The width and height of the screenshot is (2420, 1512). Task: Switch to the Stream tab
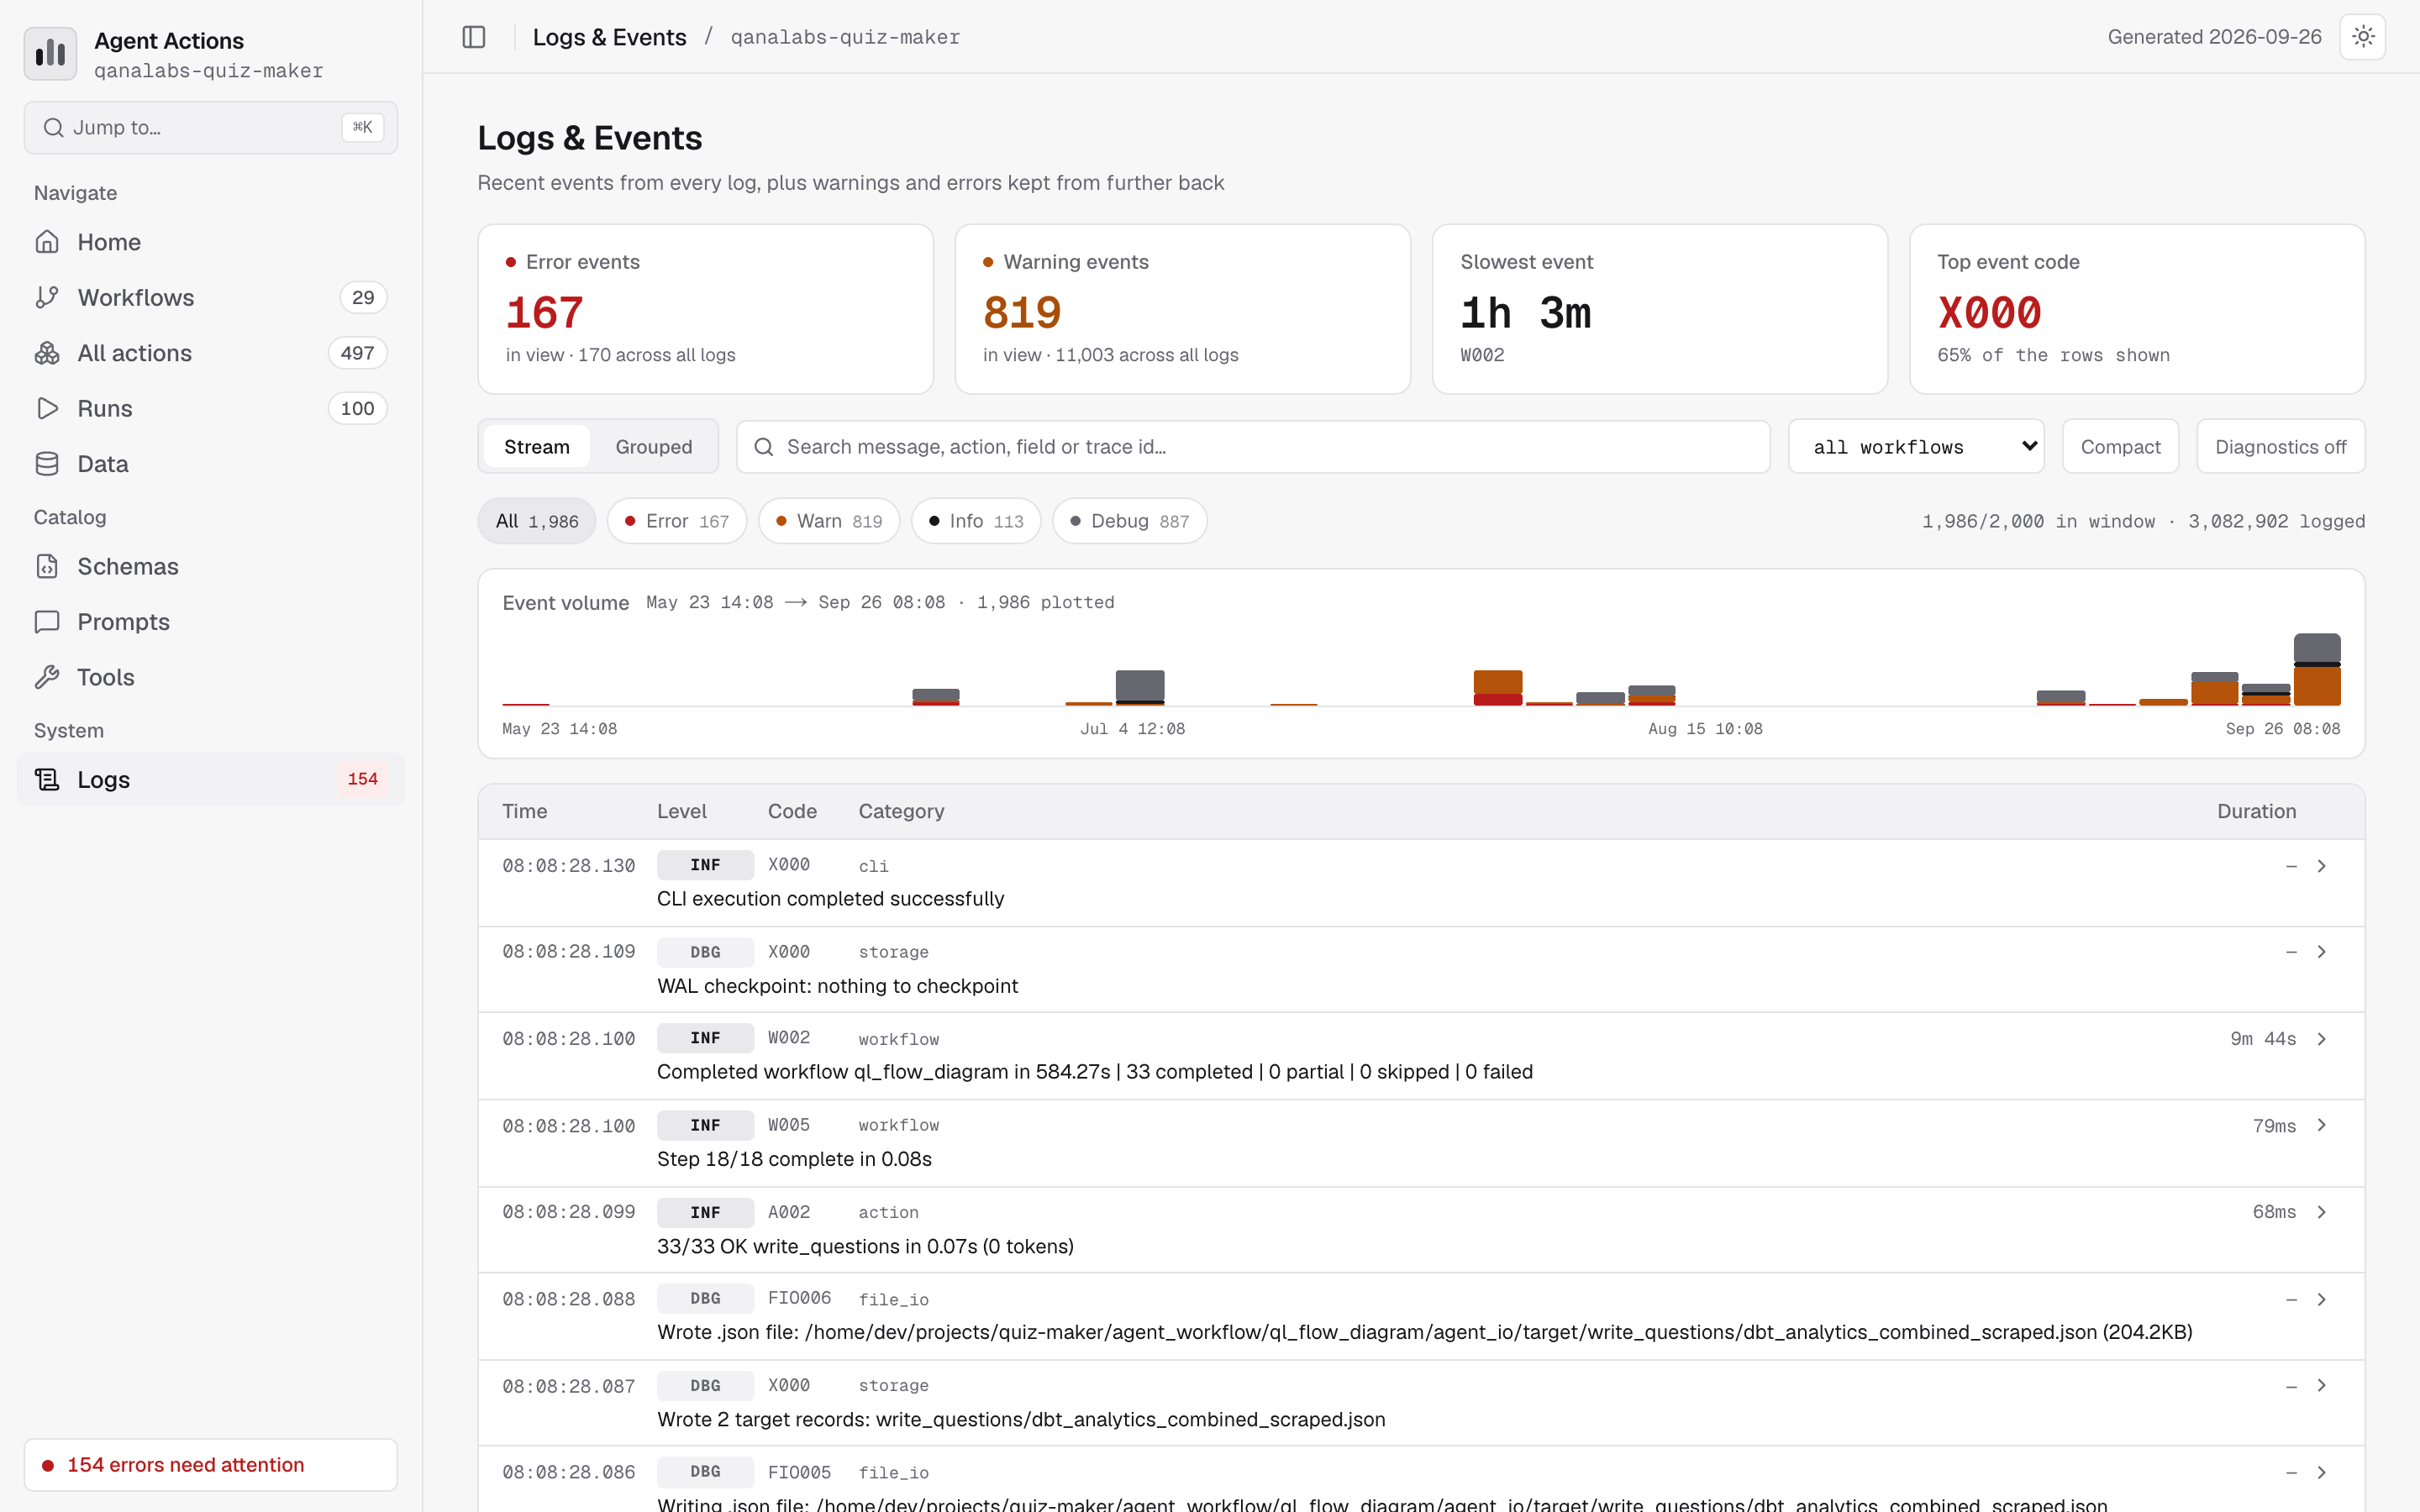[x=537, y=447]
